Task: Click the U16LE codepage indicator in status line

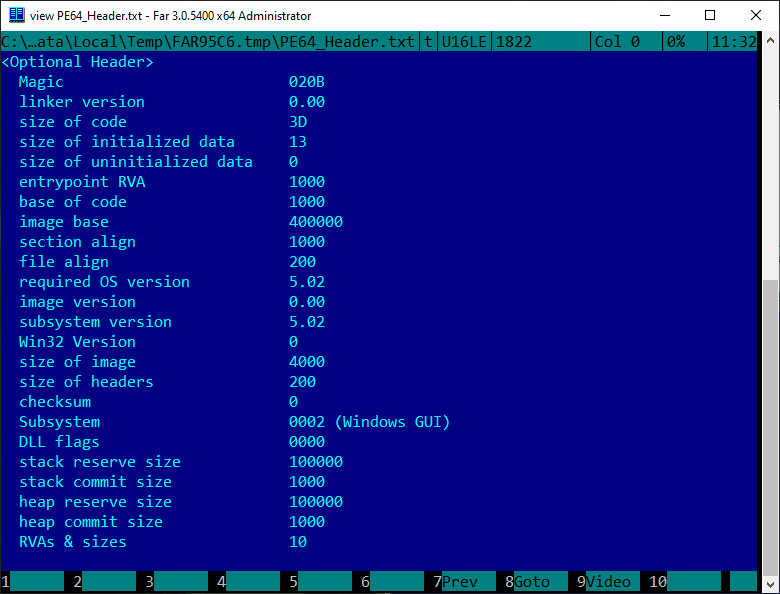Action: 464,42
